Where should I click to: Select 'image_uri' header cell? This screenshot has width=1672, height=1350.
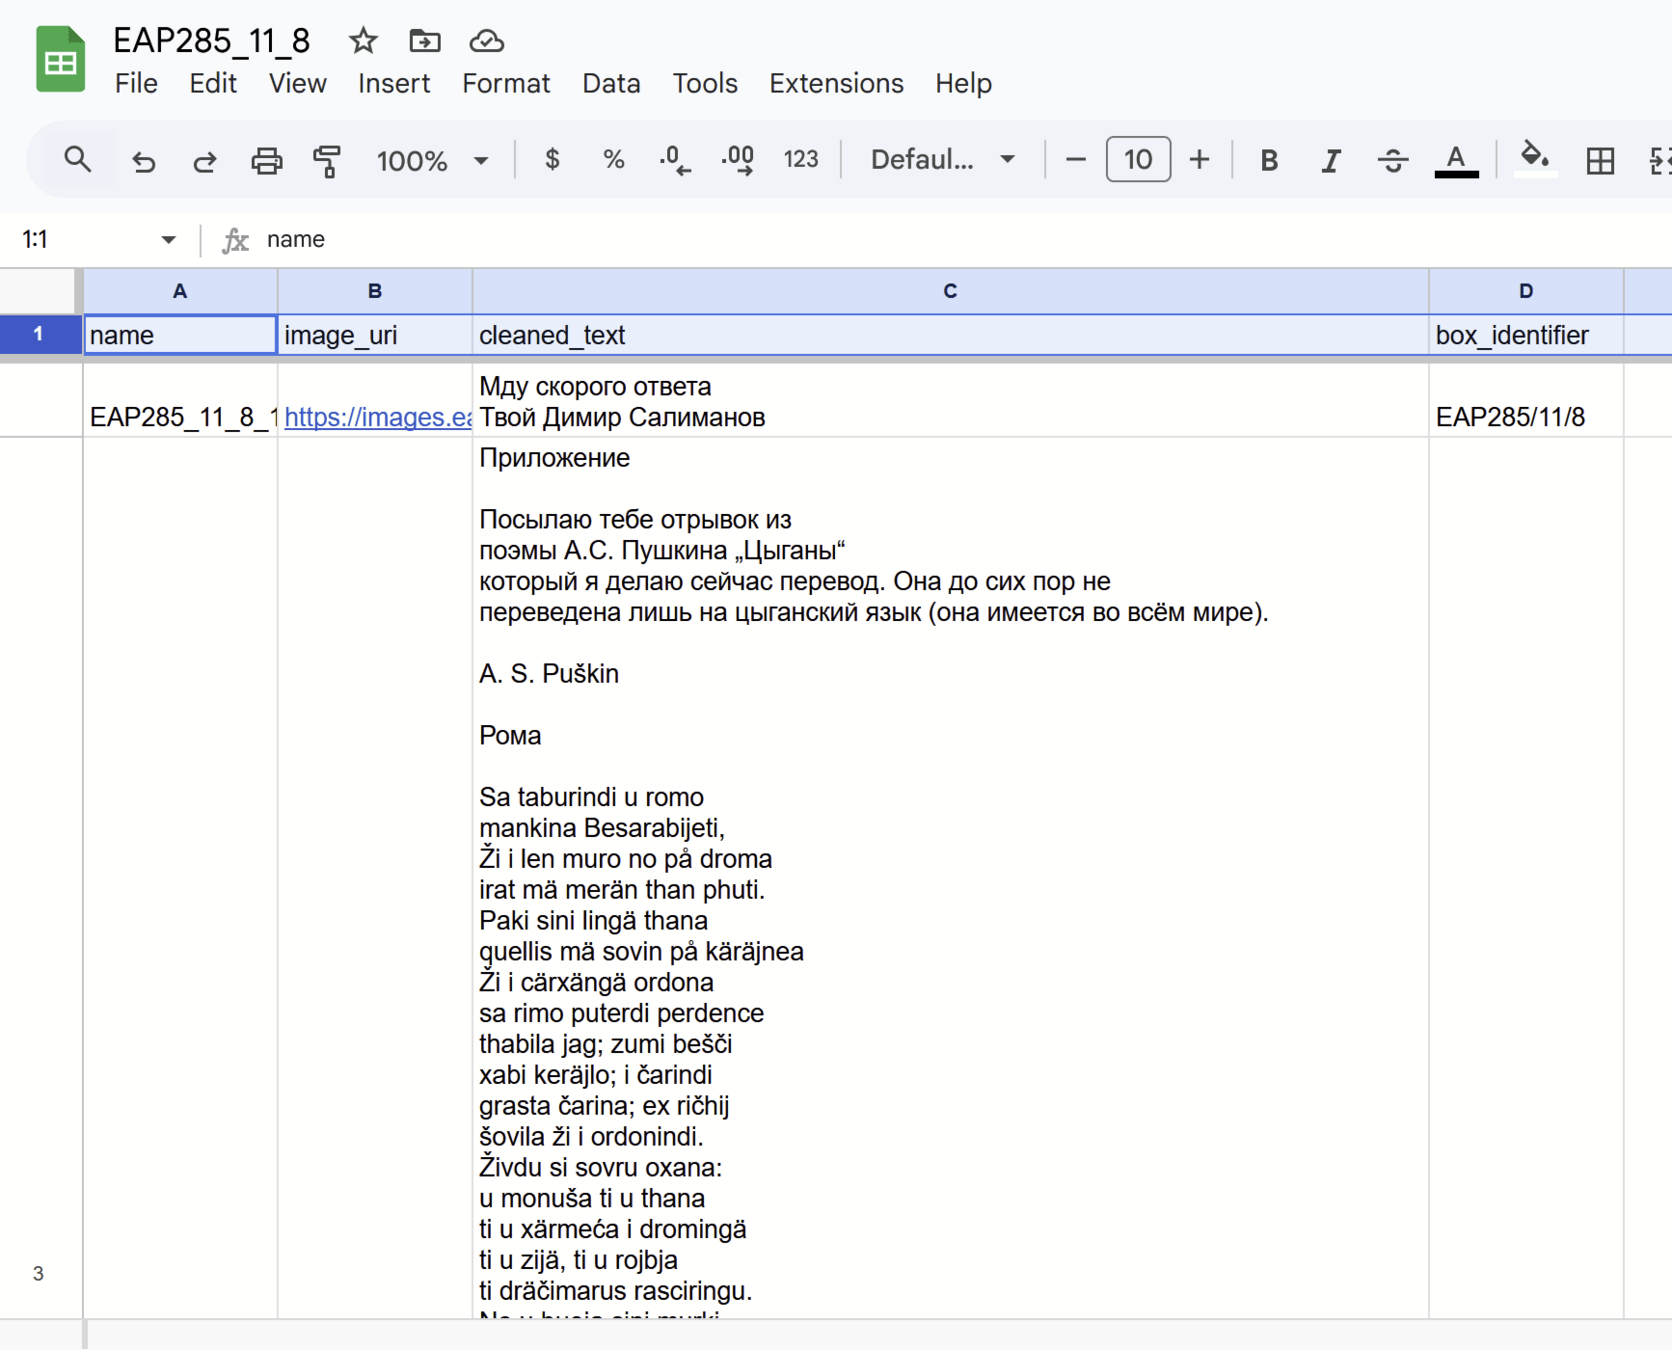click(375, 335)
